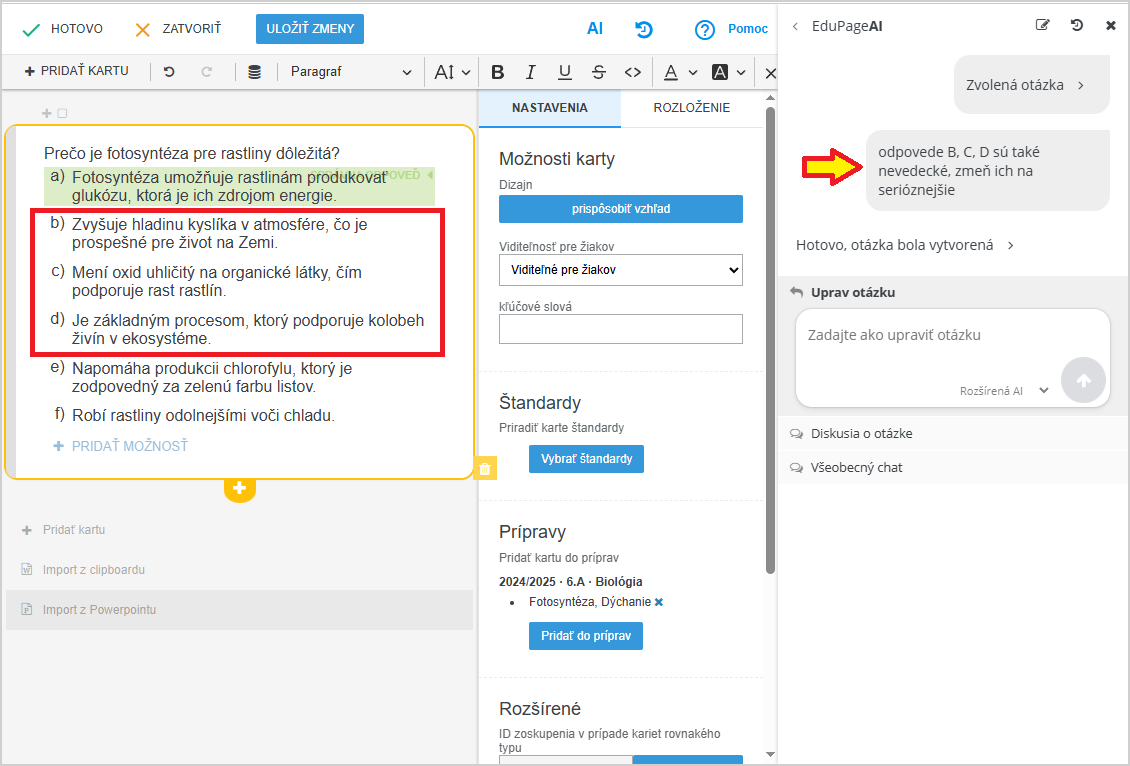Toggle bold text formatting
The image size is (1130, 766).
tap(498, 72)
